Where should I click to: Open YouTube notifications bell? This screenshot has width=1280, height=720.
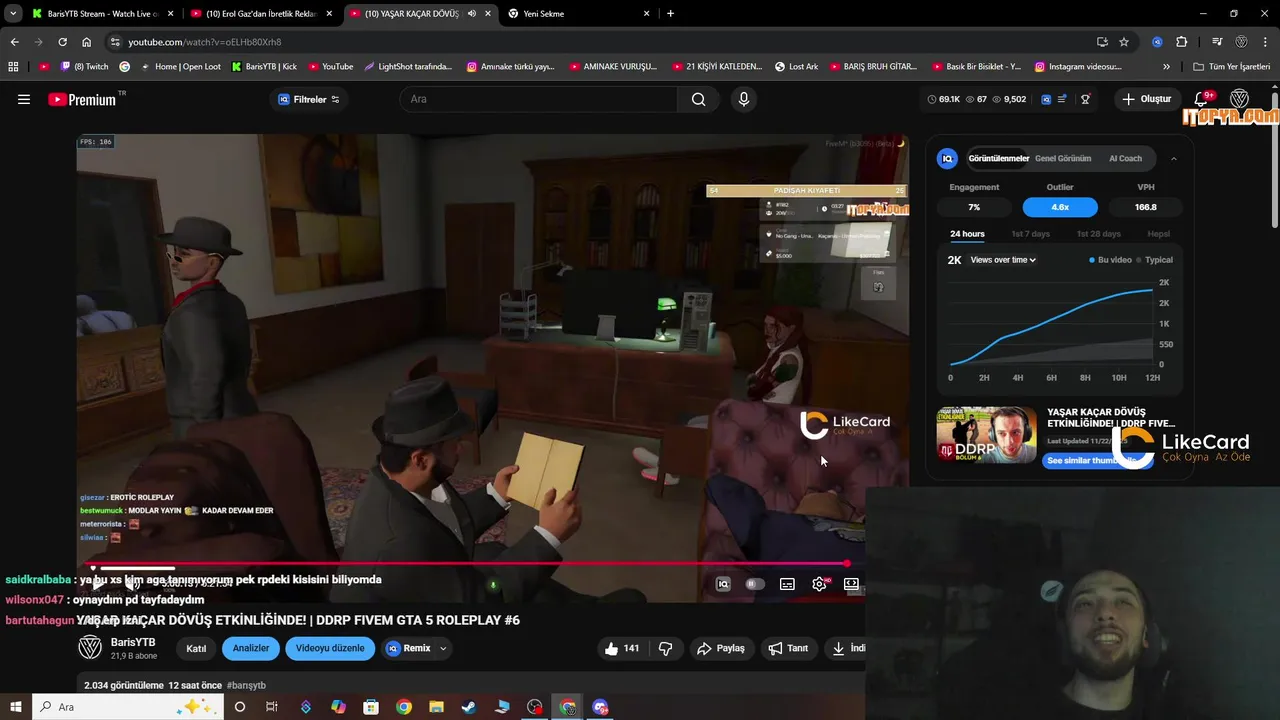(x=1203, y=99)
